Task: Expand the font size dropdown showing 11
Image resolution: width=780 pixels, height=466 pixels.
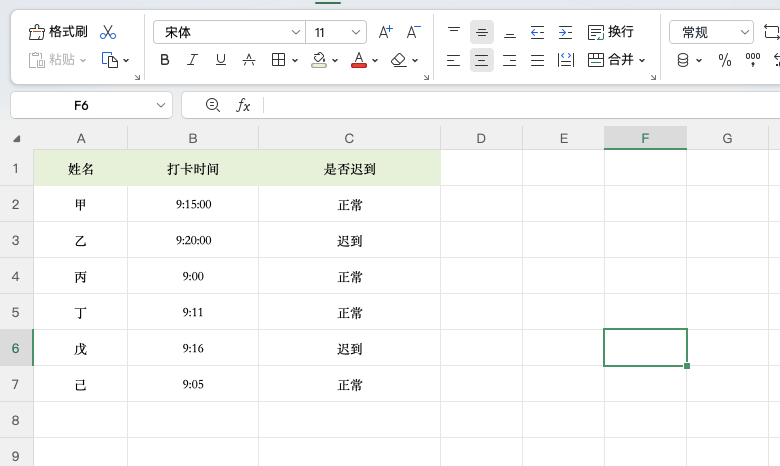Action: coord(357,32)
